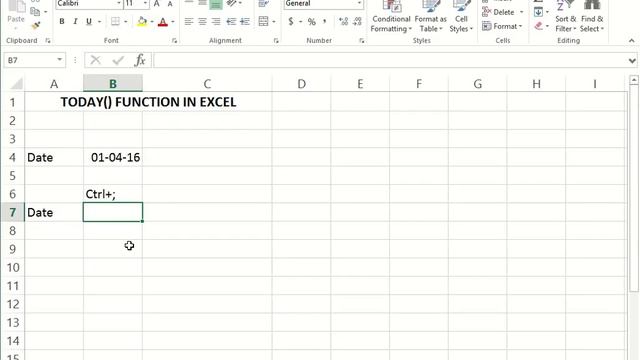This screenshot has height=360, width=640.
Task: Select cell containing Ctrl+;
Action: 113,194
